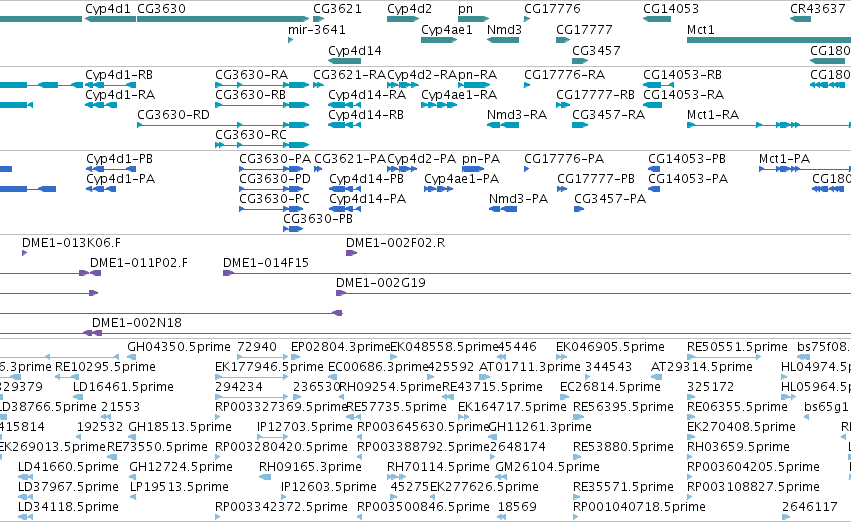The image size is (851, 522).
Task: Click transcript CG17777-RB
Action: pos(595,95)
